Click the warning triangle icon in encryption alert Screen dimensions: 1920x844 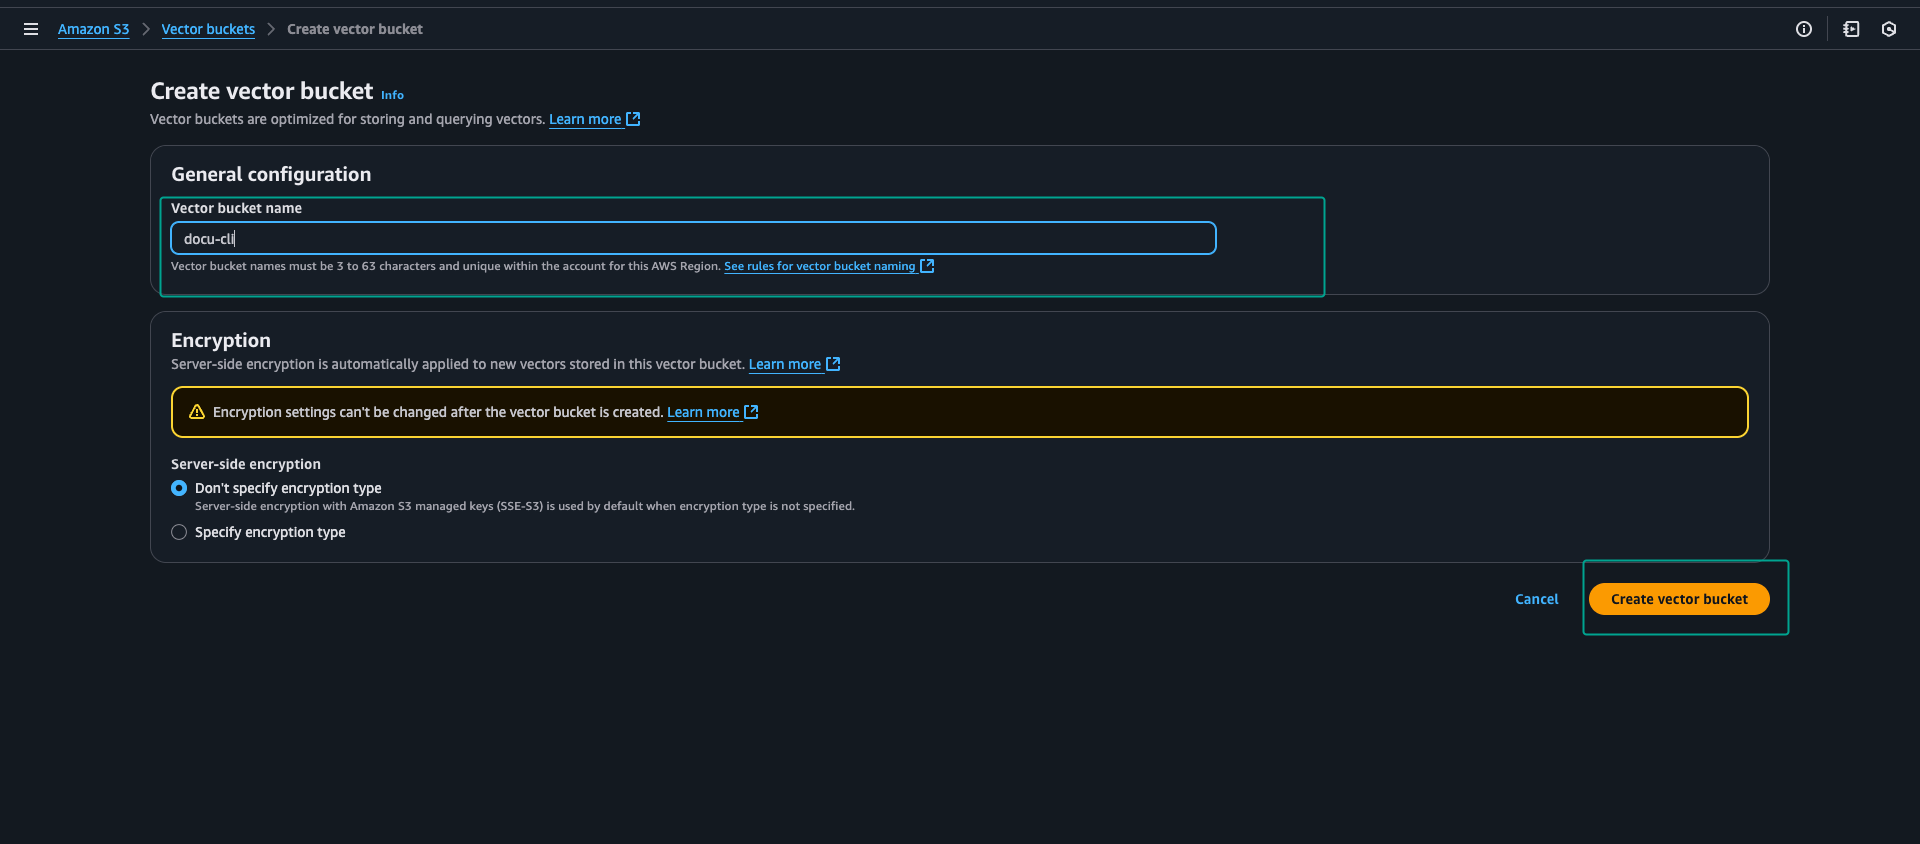197,412
